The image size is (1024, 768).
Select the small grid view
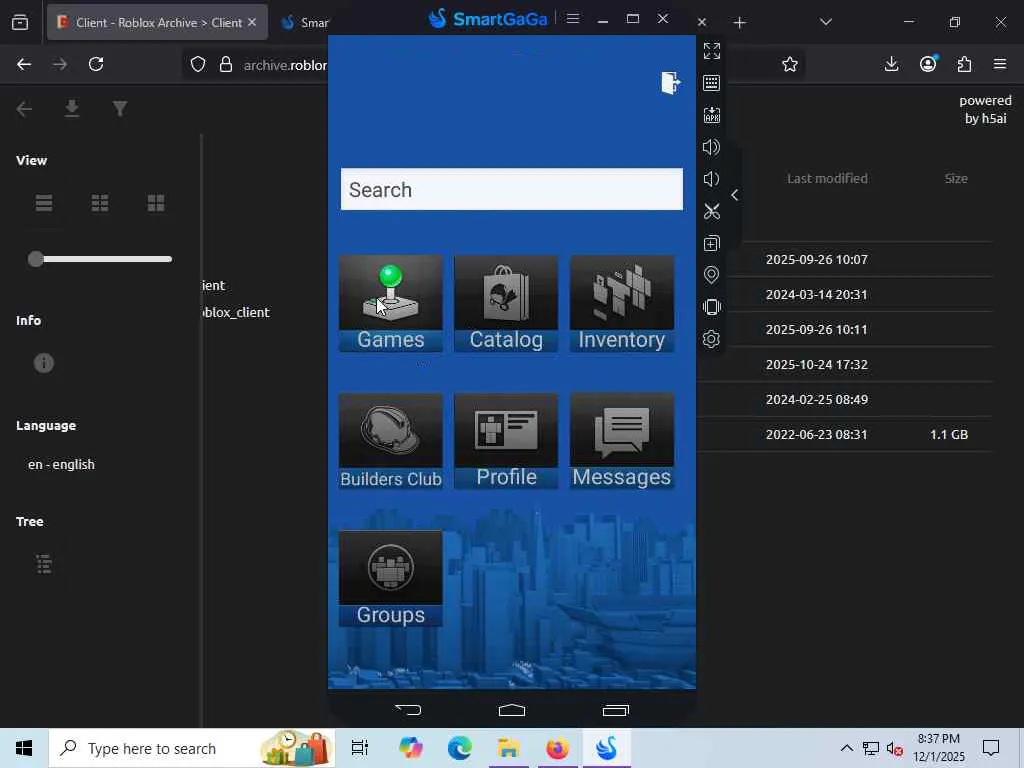100,203
